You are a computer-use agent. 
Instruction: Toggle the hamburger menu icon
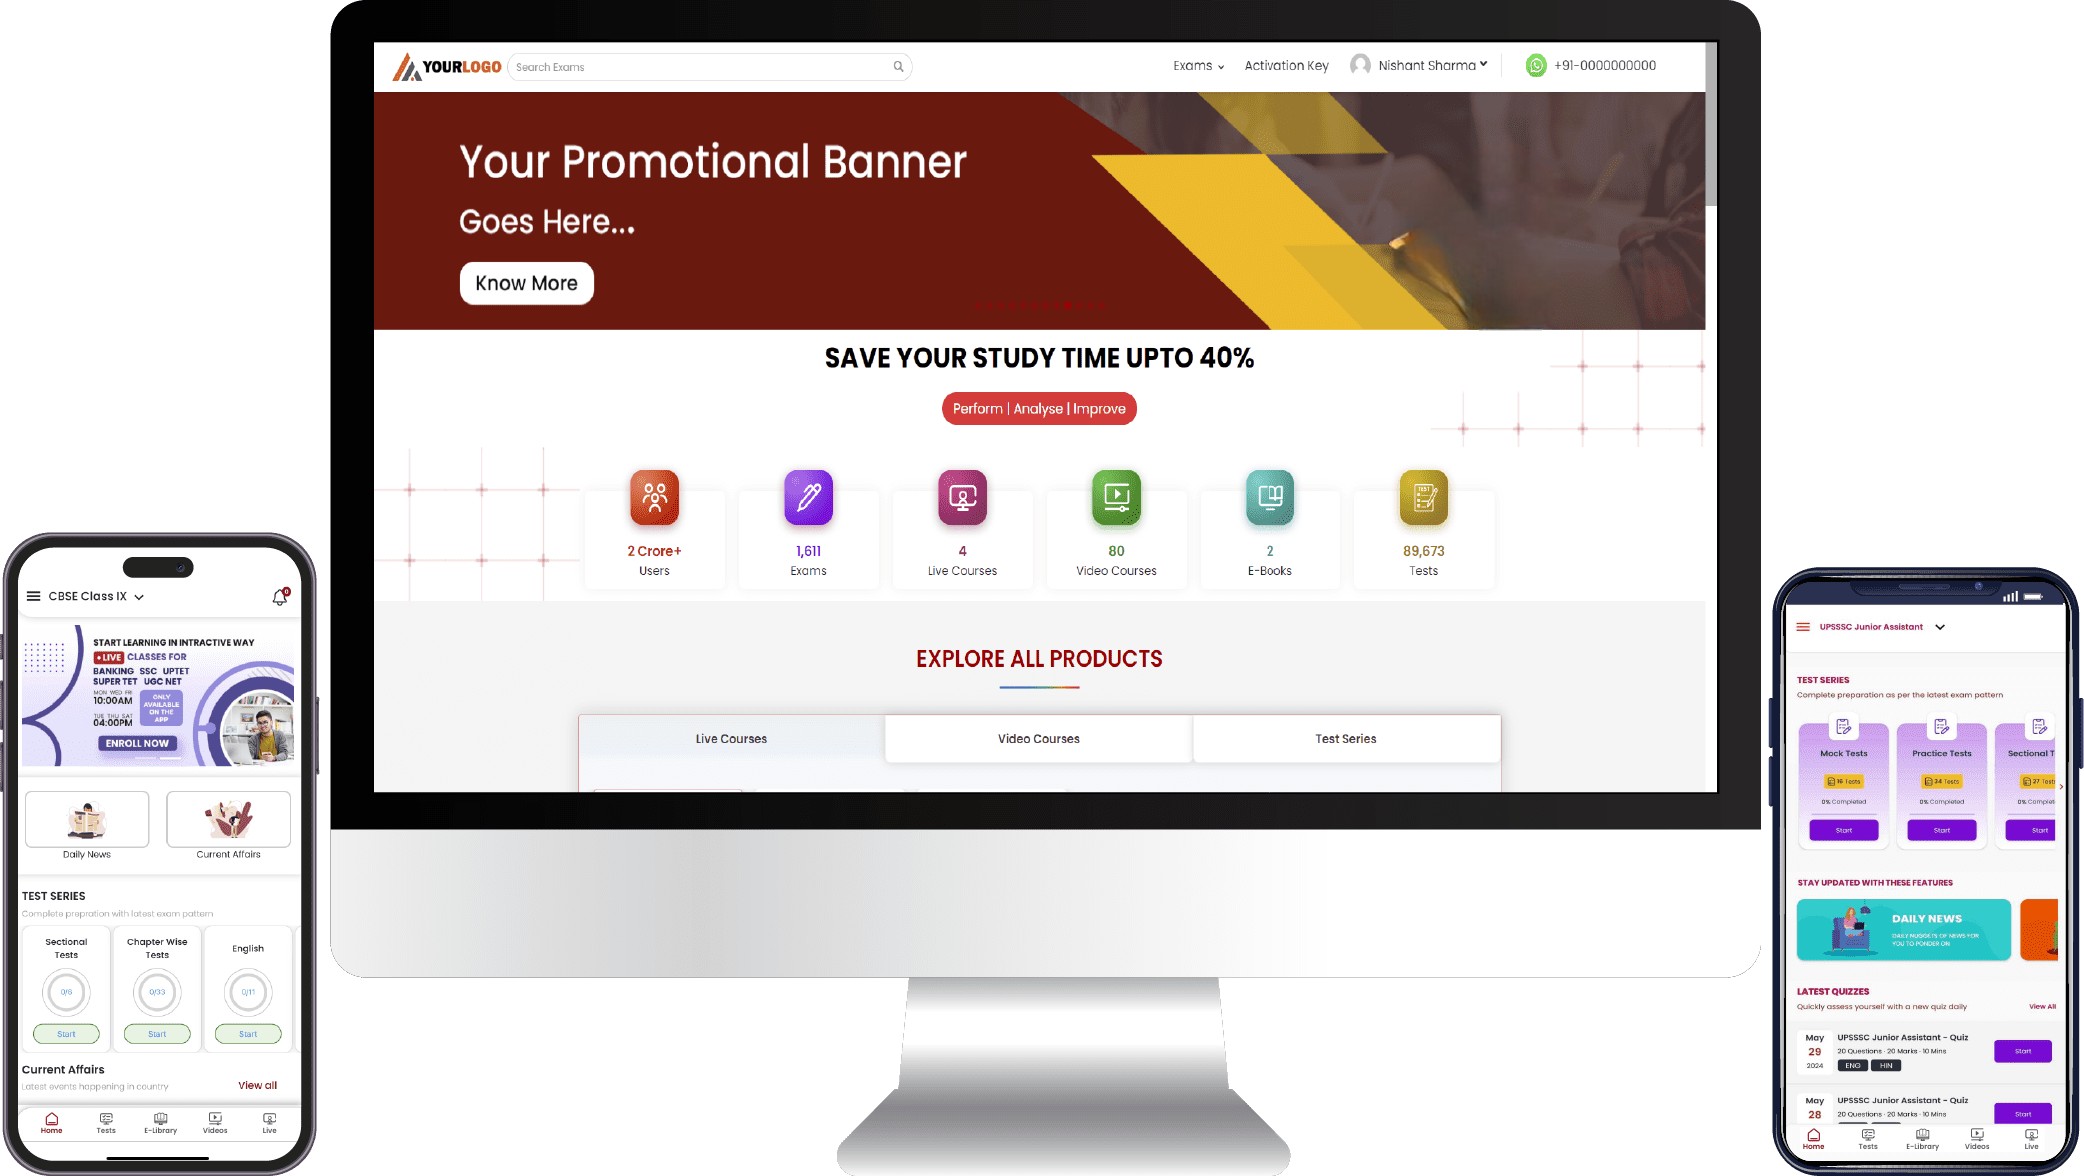point(33,595)
